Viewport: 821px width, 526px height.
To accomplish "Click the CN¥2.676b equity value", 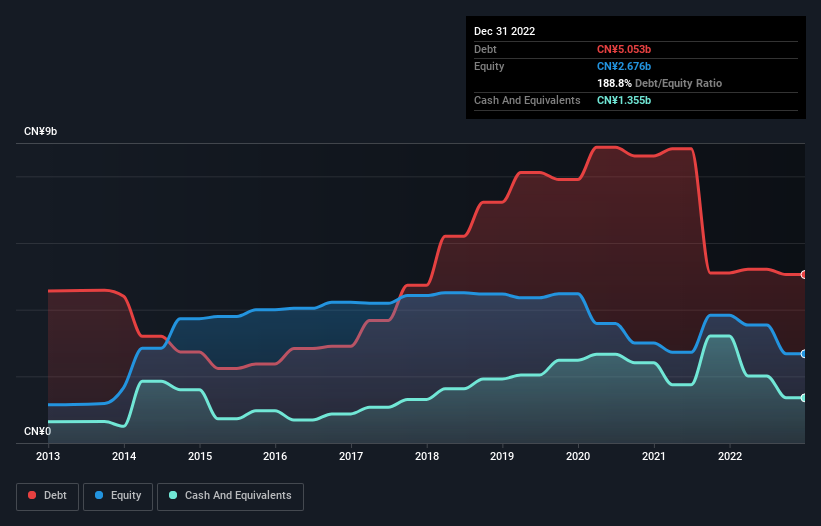I will click(x=624, y=66).
